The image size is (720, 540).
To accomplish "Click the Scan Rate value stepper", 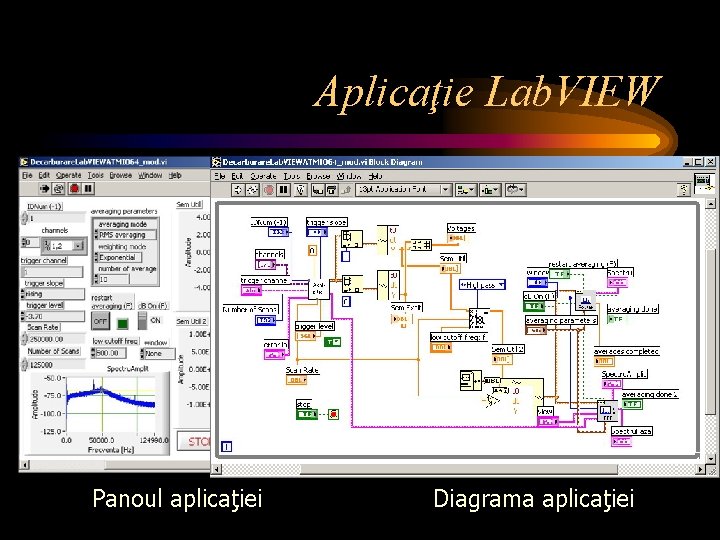I will (24, 339).
